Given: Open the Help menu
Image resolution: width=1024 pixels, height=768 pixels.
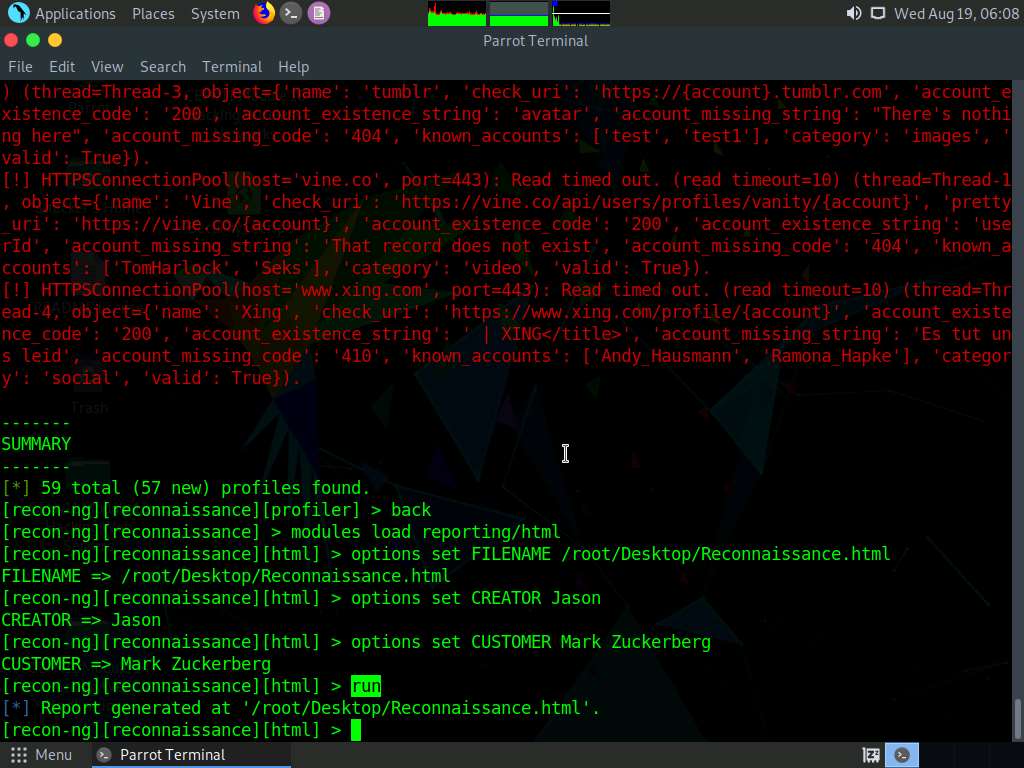Looking at the screenshot, I should tap(293, 67).
